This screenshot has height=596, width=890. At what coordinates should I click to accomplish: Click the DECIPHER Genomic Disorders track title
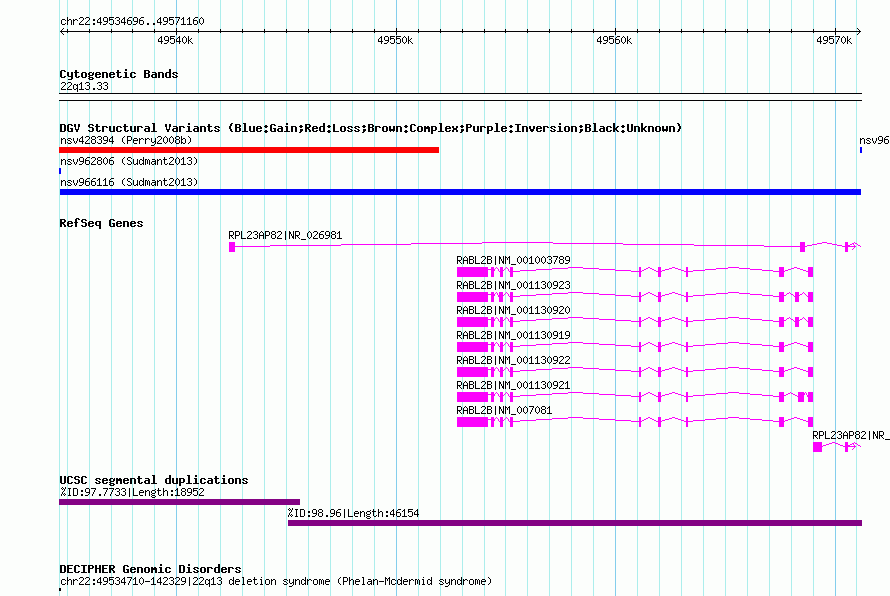coord(150,569)
